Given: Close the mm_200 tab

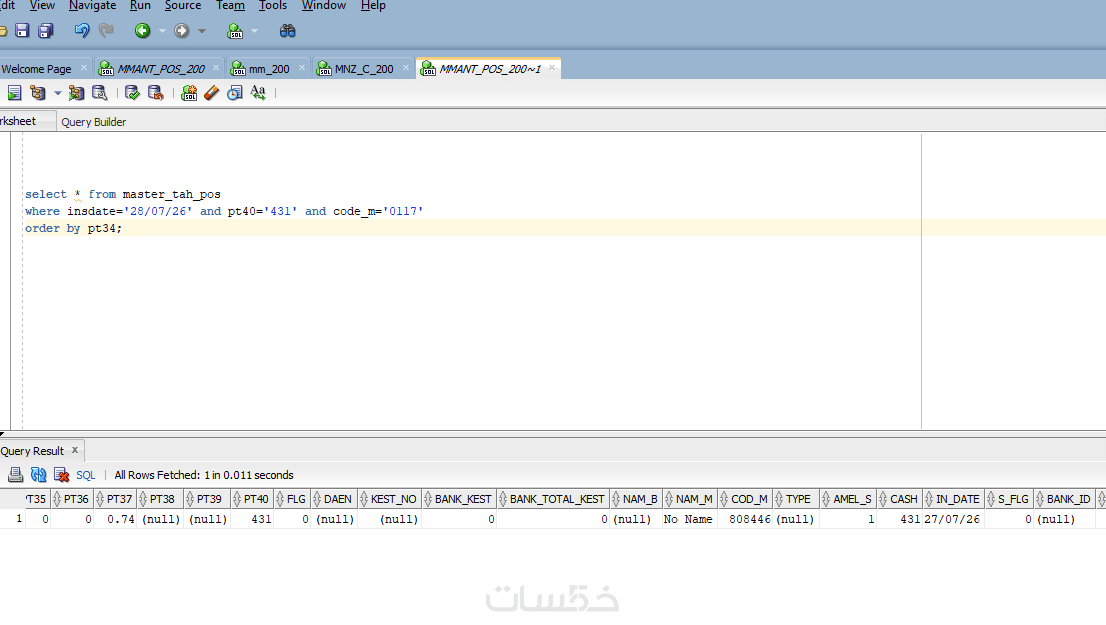Looking at the screenshot, I should pyautogui.click(x=302, y=68).
